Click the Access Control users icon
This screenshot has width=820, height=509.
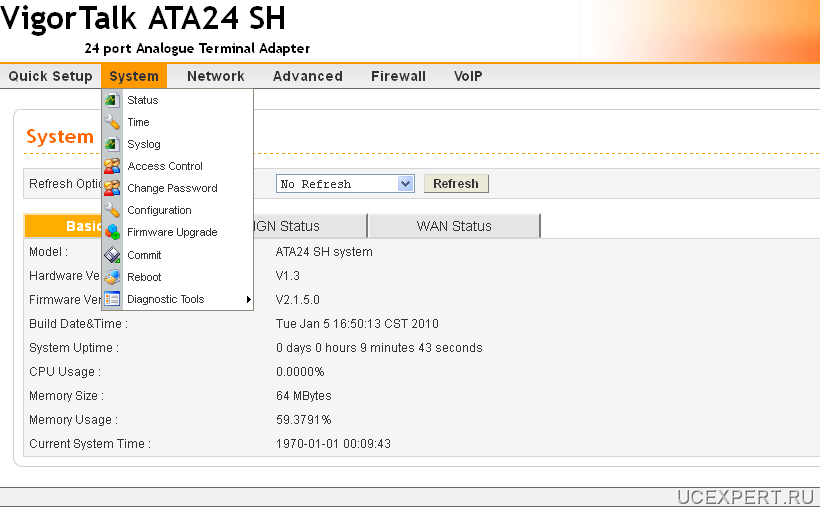click(x=111, y=166)
